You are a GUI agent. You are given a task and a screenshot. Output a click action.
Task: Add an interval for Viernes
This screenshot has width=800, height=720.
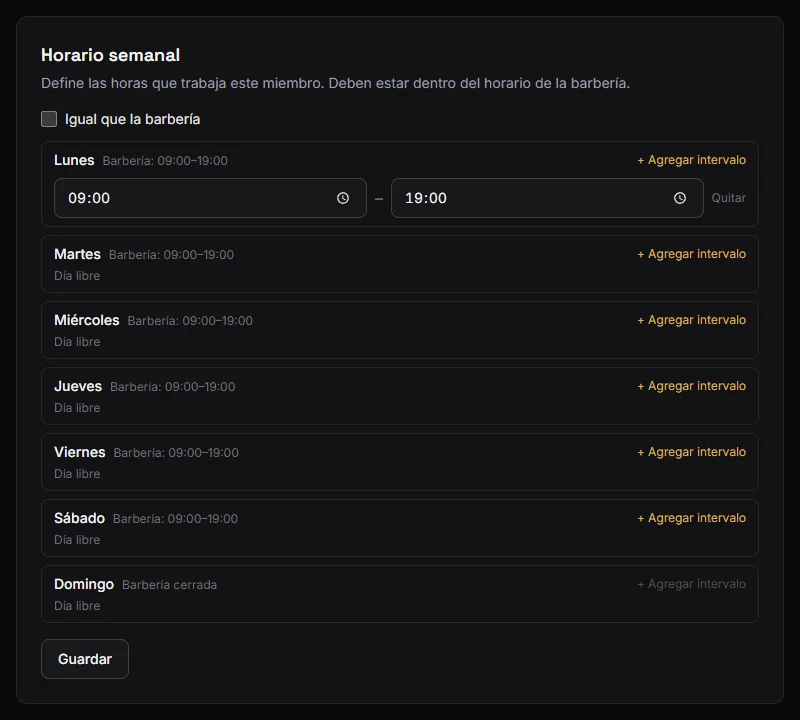pyautogui.click(x=691, y=452)
